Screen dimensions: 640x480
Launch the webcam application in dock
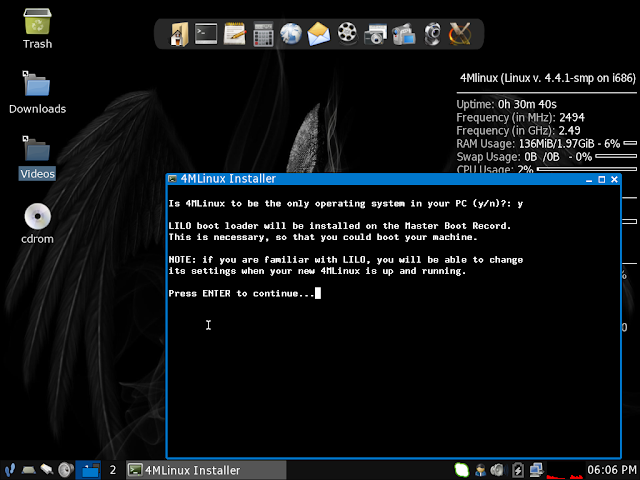432,35
